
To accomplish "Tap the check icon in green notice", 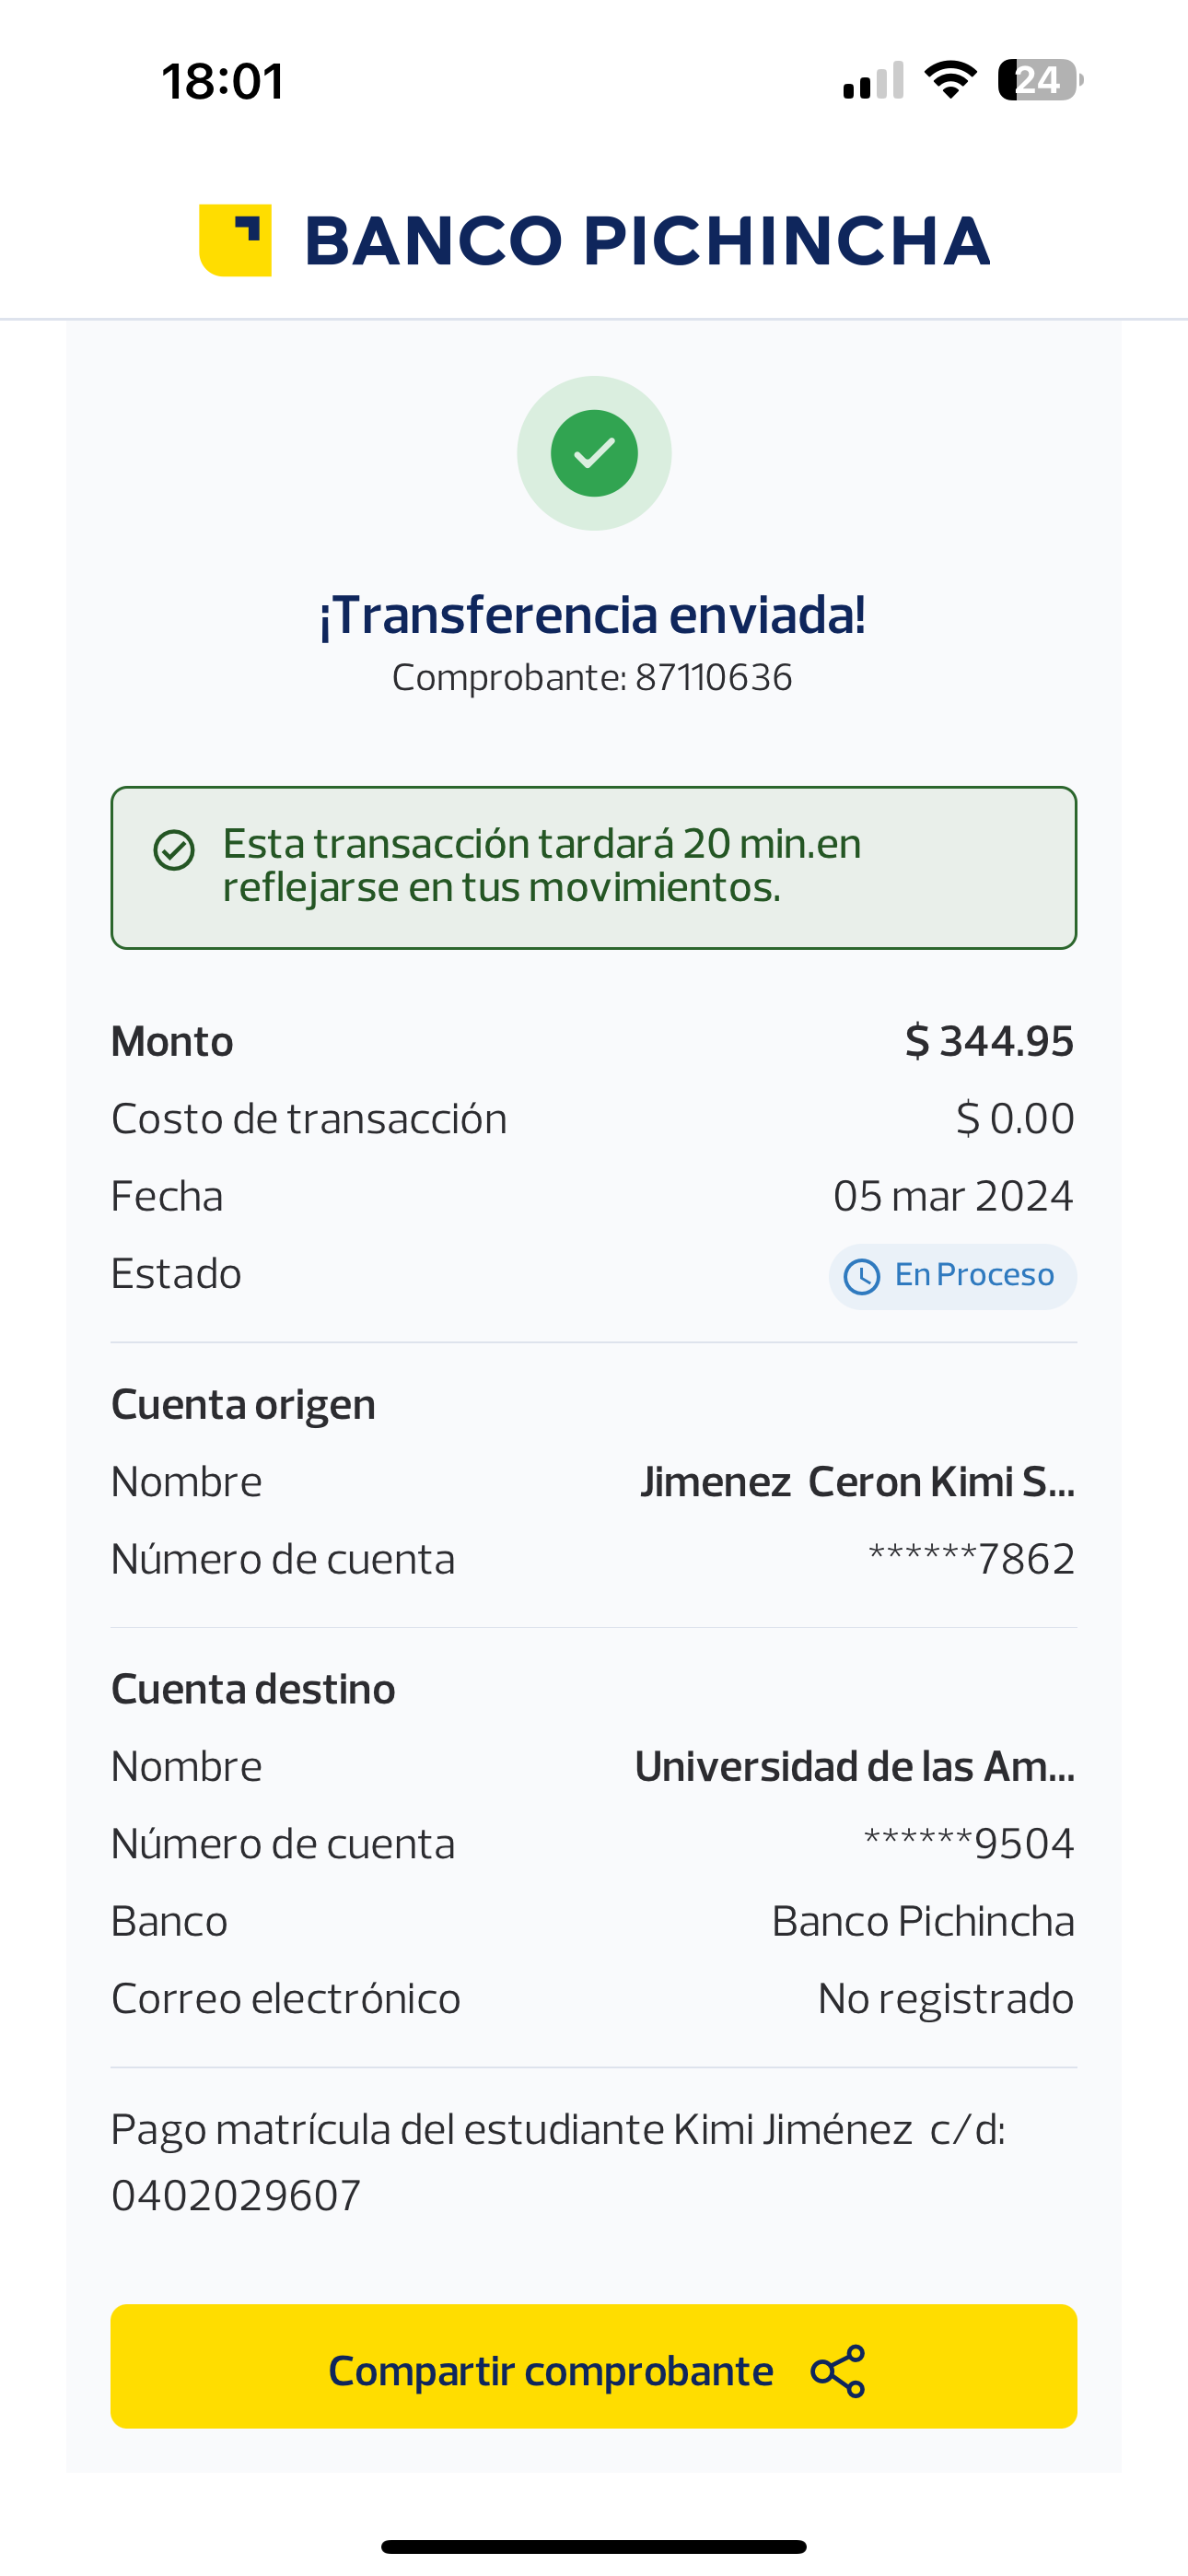I will tap(174, 850).
